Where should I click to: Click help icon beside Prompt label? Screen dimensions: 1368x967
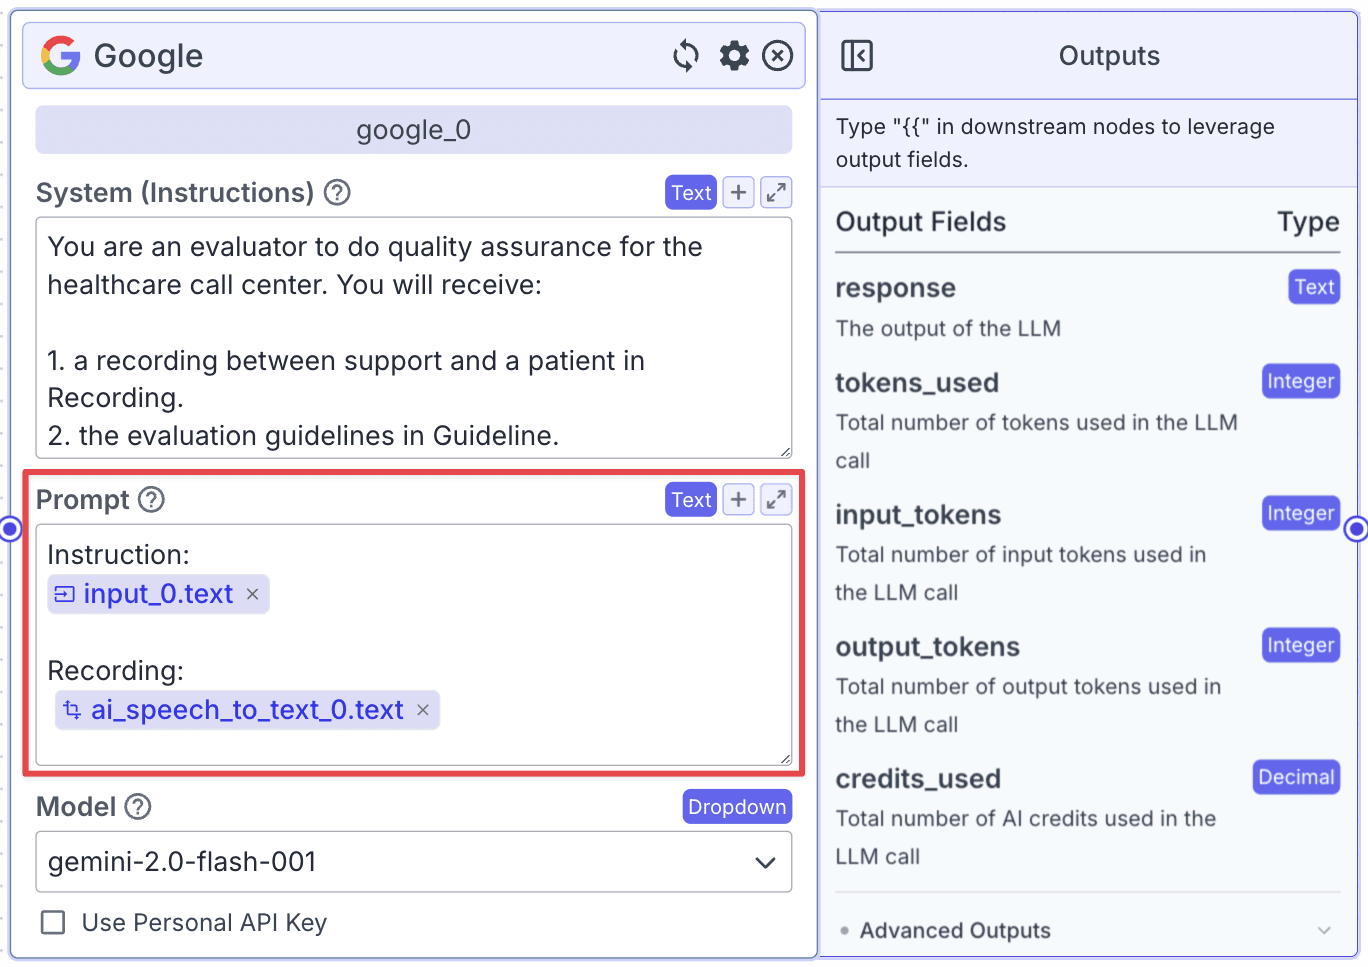point(151,499)
